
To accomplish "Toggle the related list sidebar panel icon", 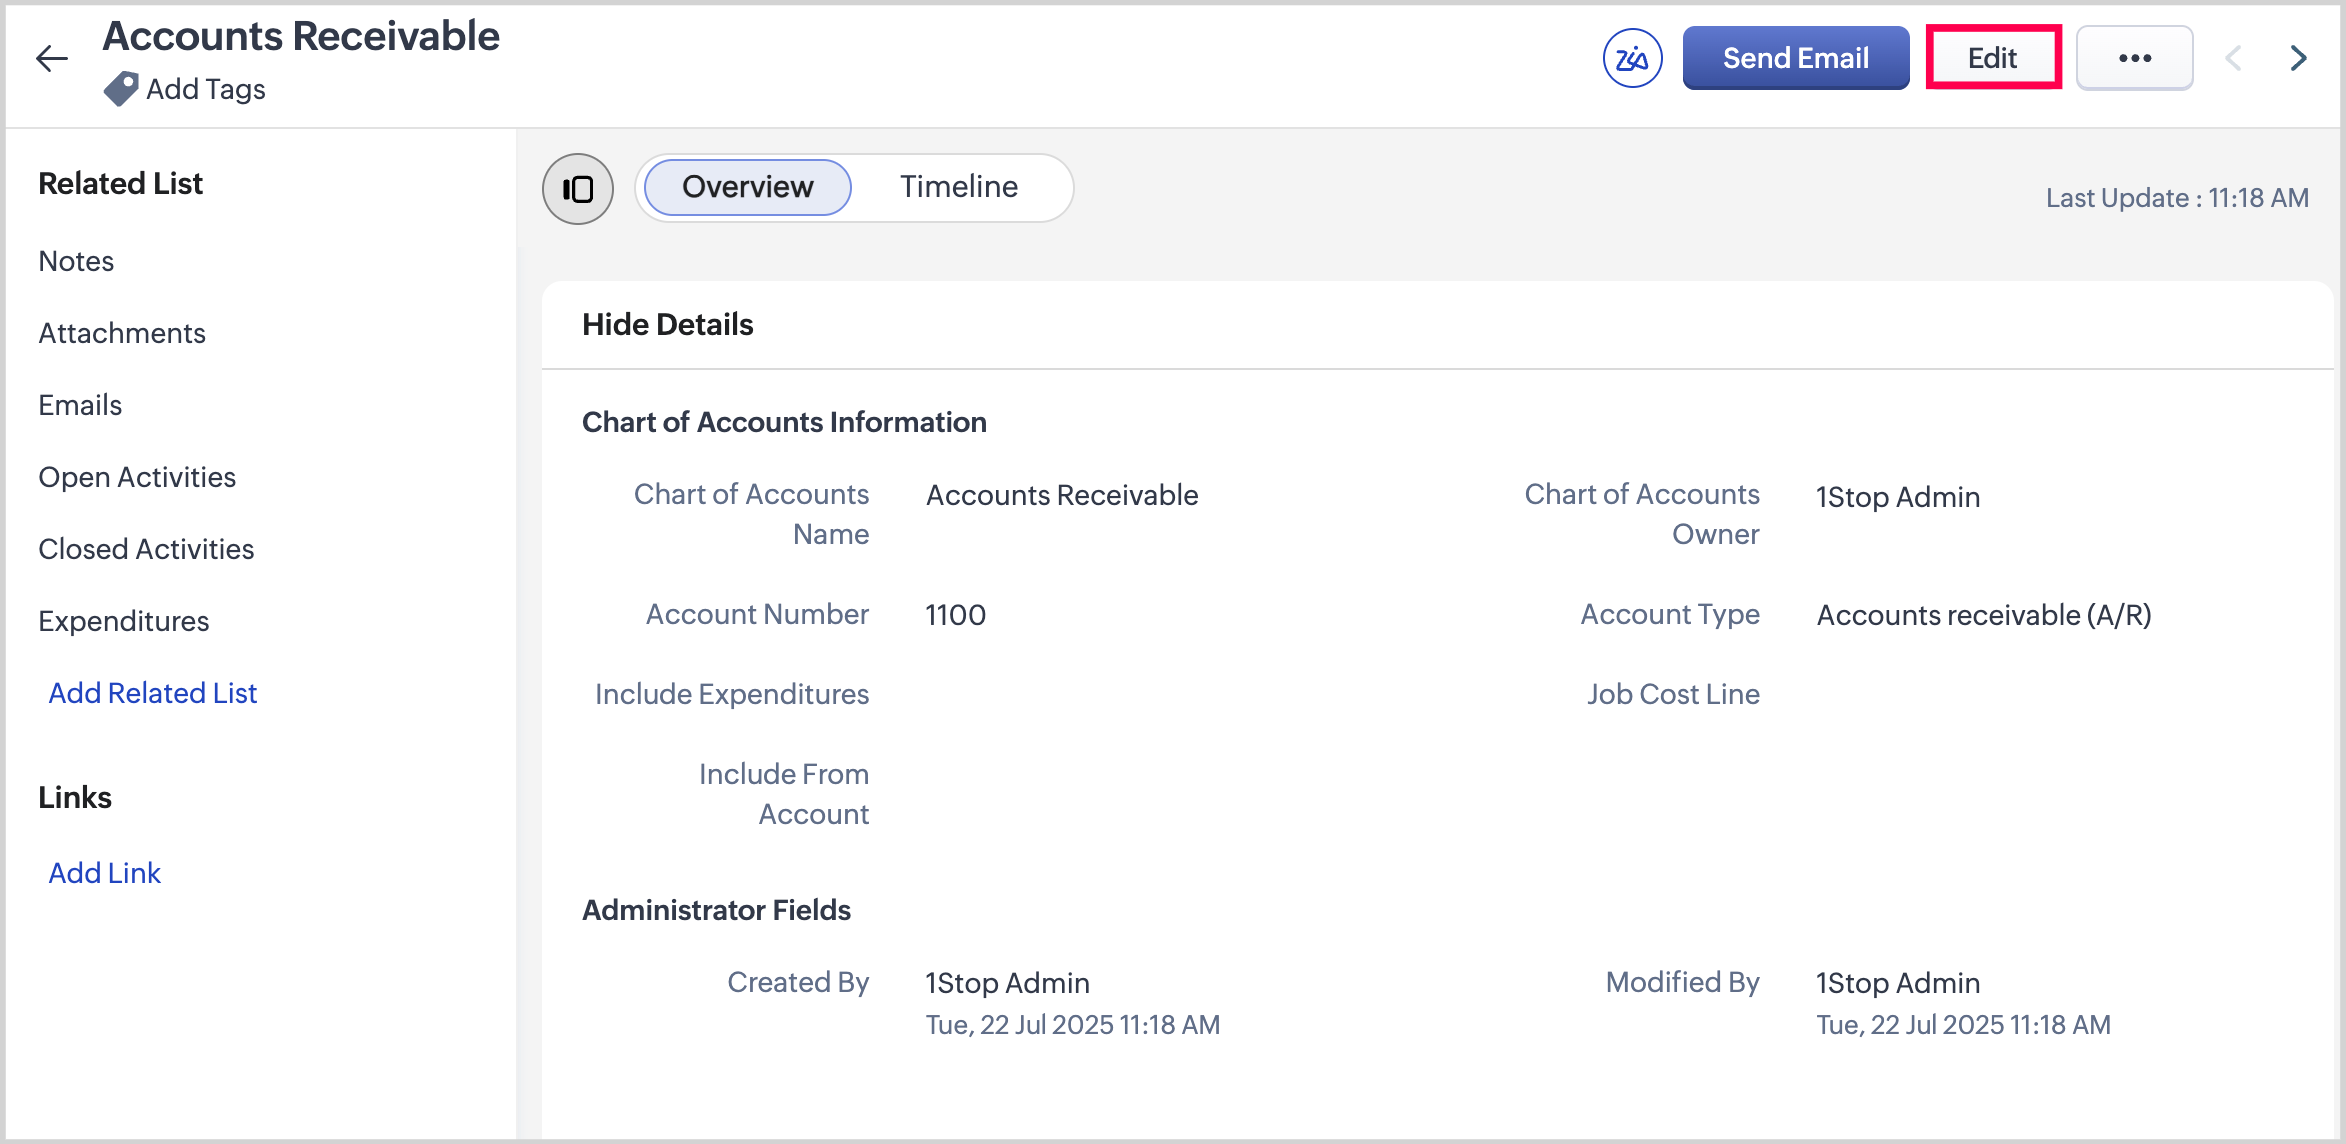I will (x=578, y=188).
